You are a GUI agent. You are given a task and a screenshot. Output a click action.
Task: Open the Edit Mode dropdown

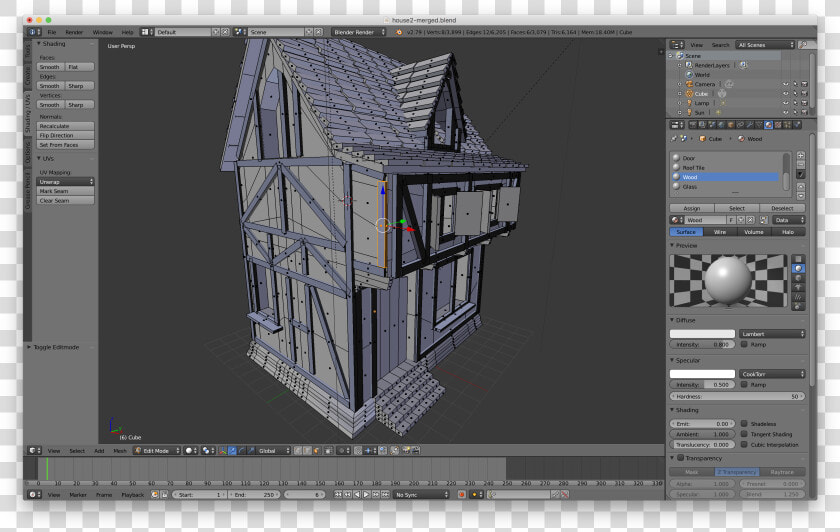pos(157,451)
